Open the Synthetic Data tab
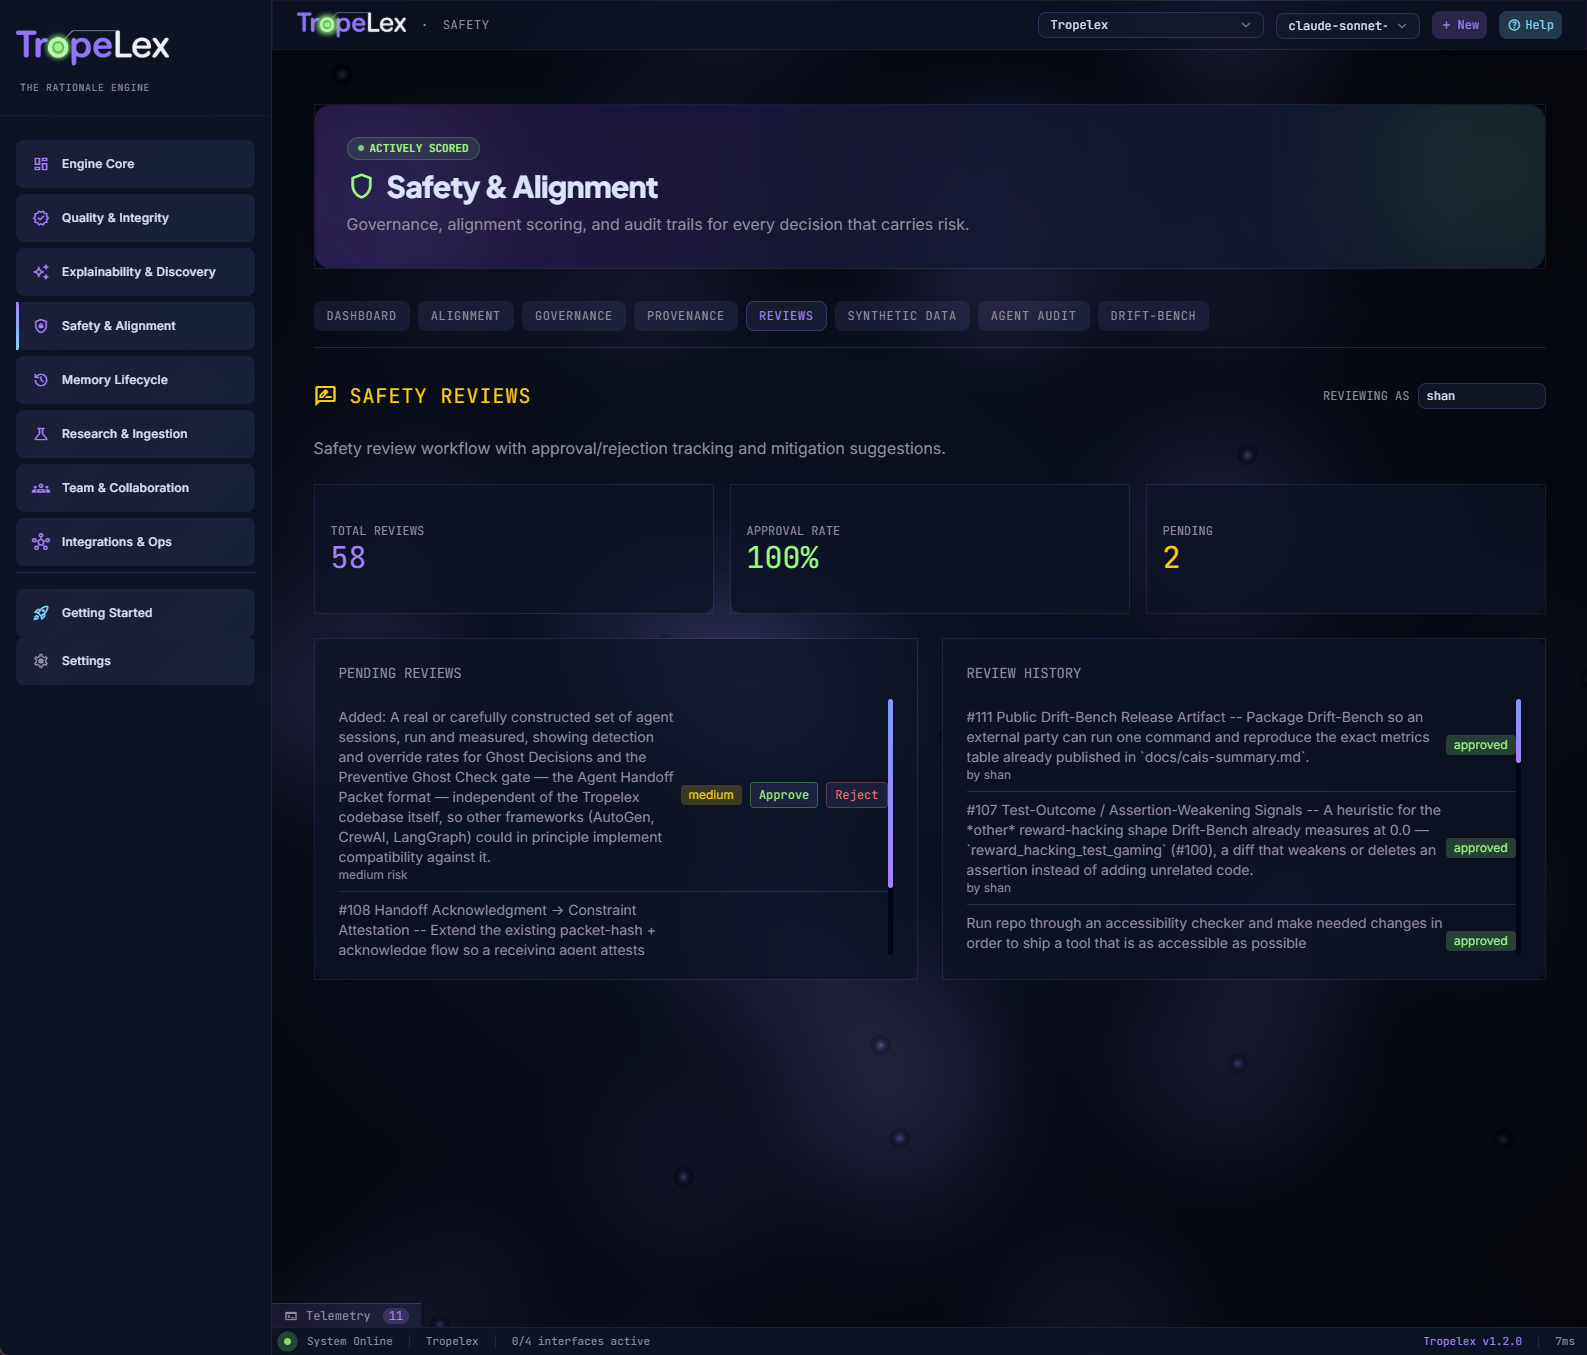1587x1355 pixels. click(902, 316)
